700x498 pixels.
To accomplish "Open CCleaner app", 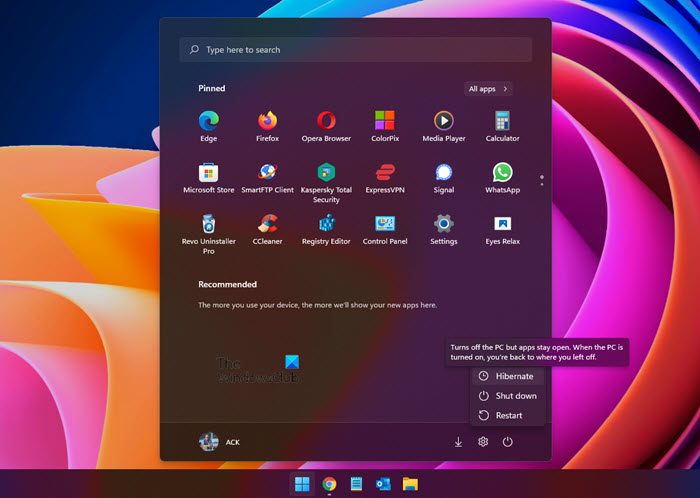I will pyautogui.click(x=267, y=229).
